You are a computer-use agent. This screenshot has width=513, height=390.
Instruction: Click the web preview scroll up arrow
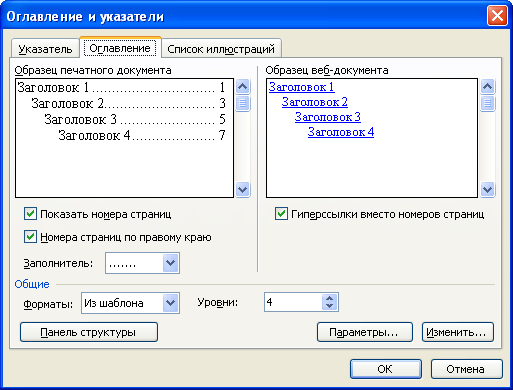click(x=487, y=87)
